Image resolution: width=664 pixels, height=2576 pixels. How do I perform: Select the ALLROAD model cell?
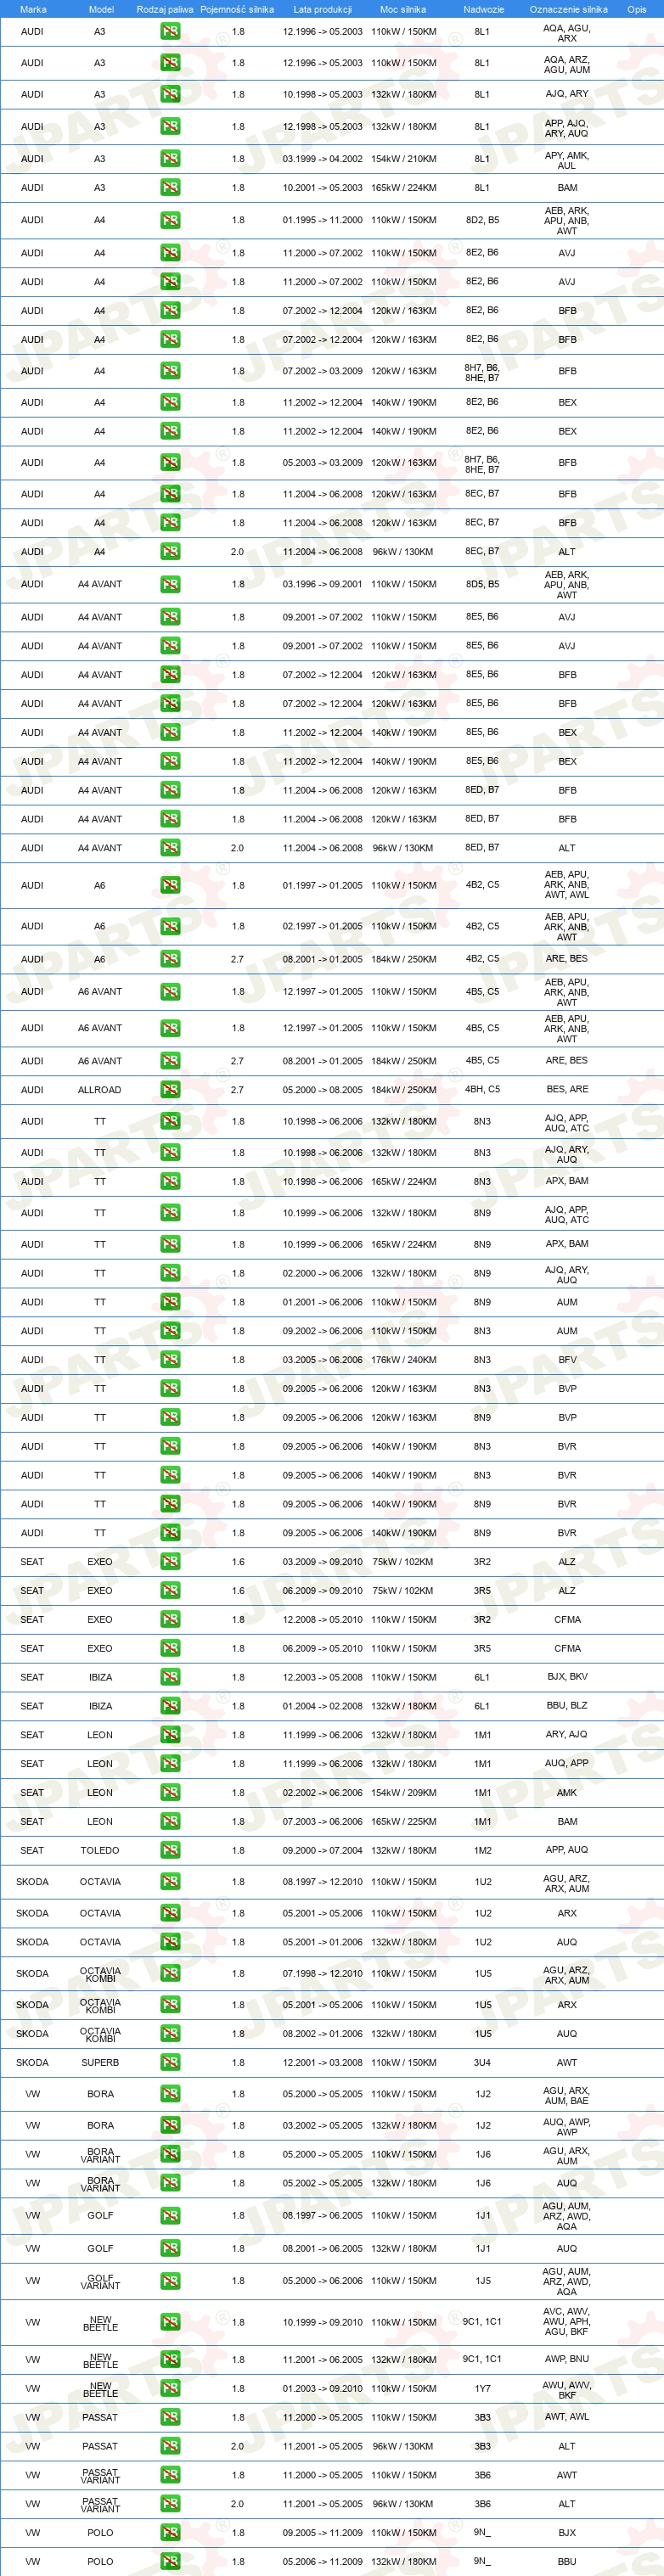pyautogui.click(x=100, y=1090)
